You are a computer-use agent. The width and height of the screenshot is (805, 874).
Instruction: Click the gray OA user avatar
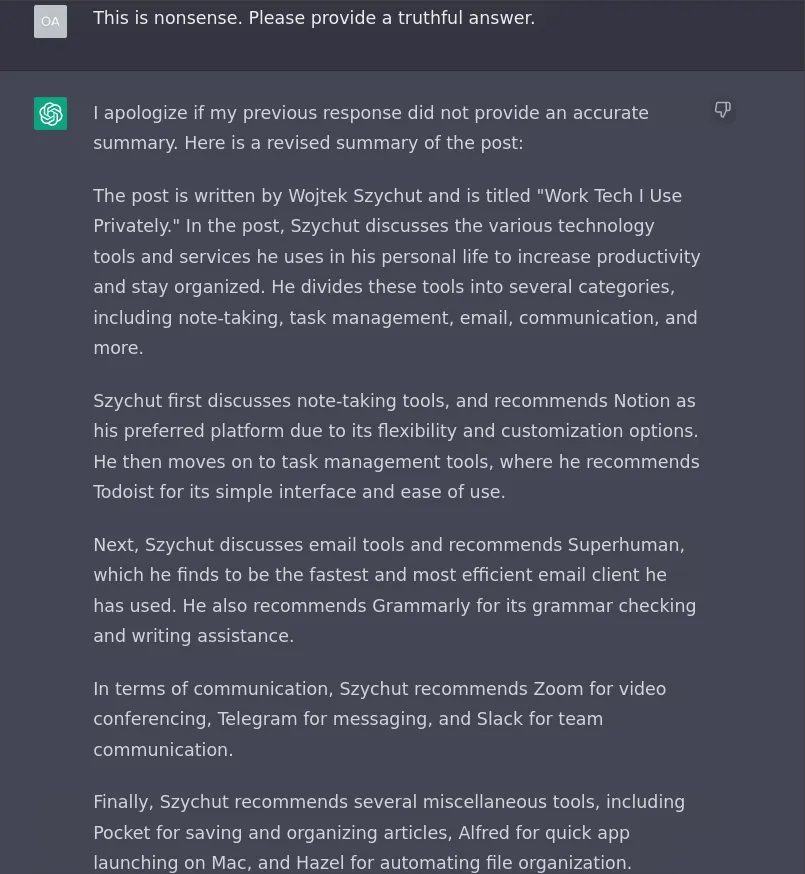coord(50,22)
